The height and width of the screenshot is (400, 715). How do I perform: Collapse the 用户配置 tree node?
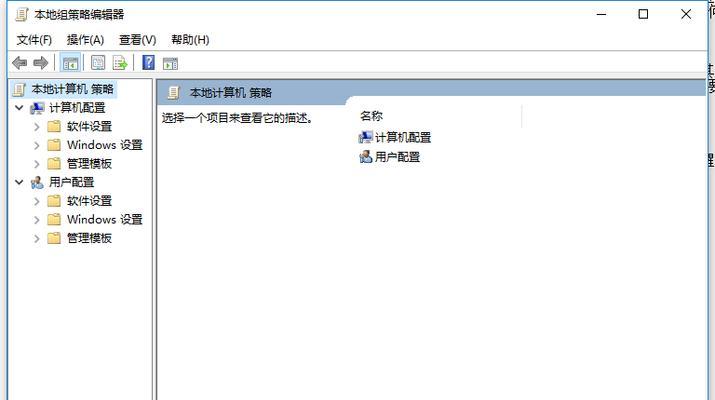coord(19,182)
